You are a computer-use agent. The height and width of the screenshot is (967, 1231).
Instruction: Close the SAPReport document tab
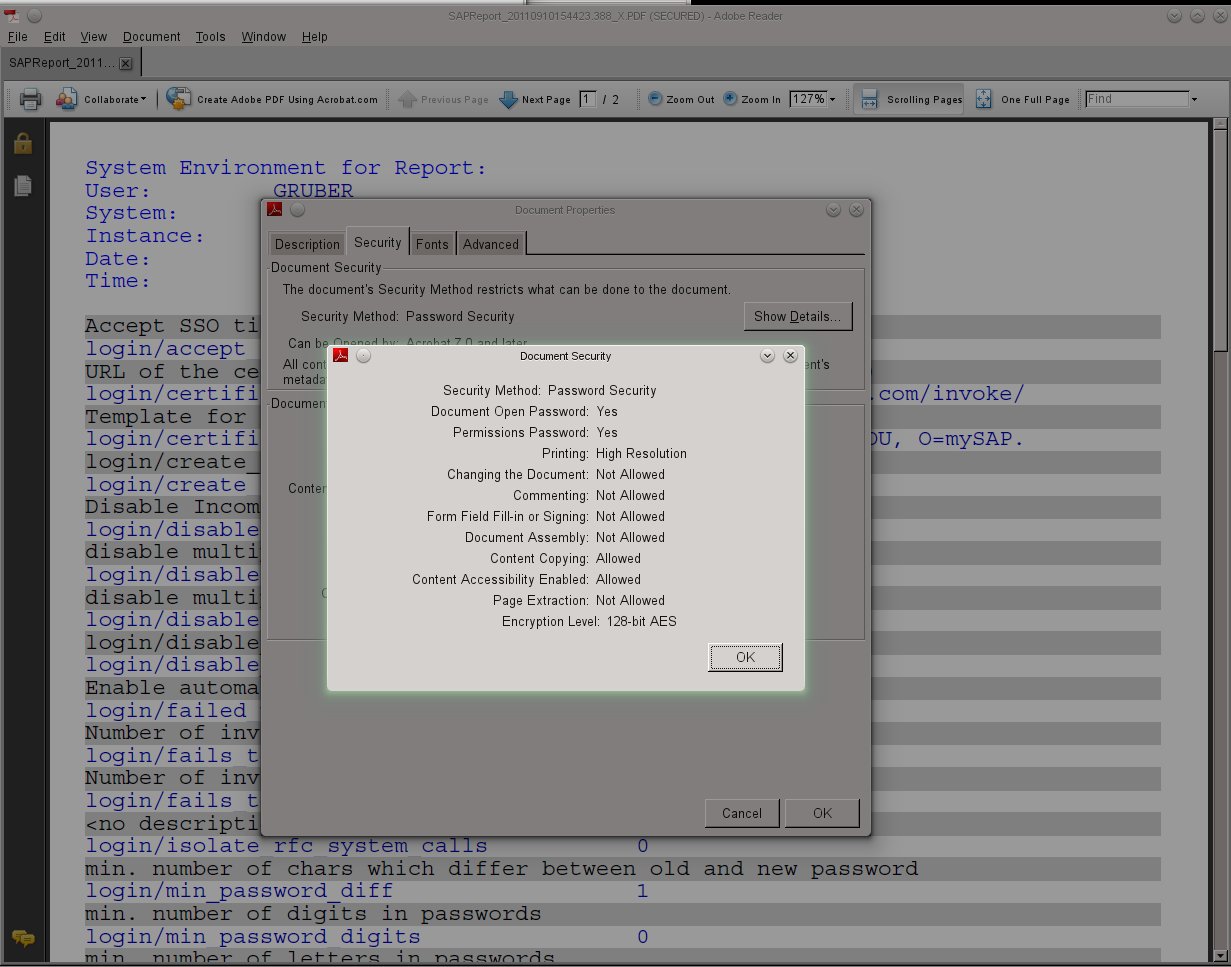tap(125, 63)
